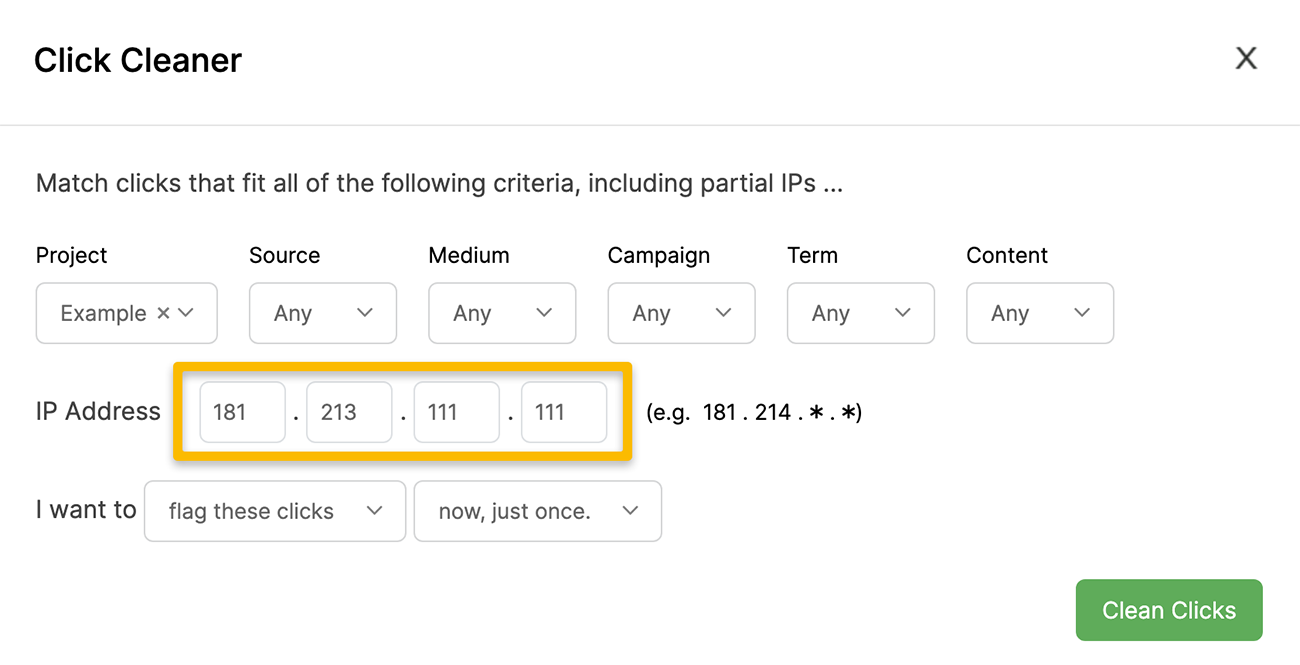Close the Click Cleaner dialog
The height and width of the screenshot is (665, 1300).
pyautogui.click(x=1246, y=59)
